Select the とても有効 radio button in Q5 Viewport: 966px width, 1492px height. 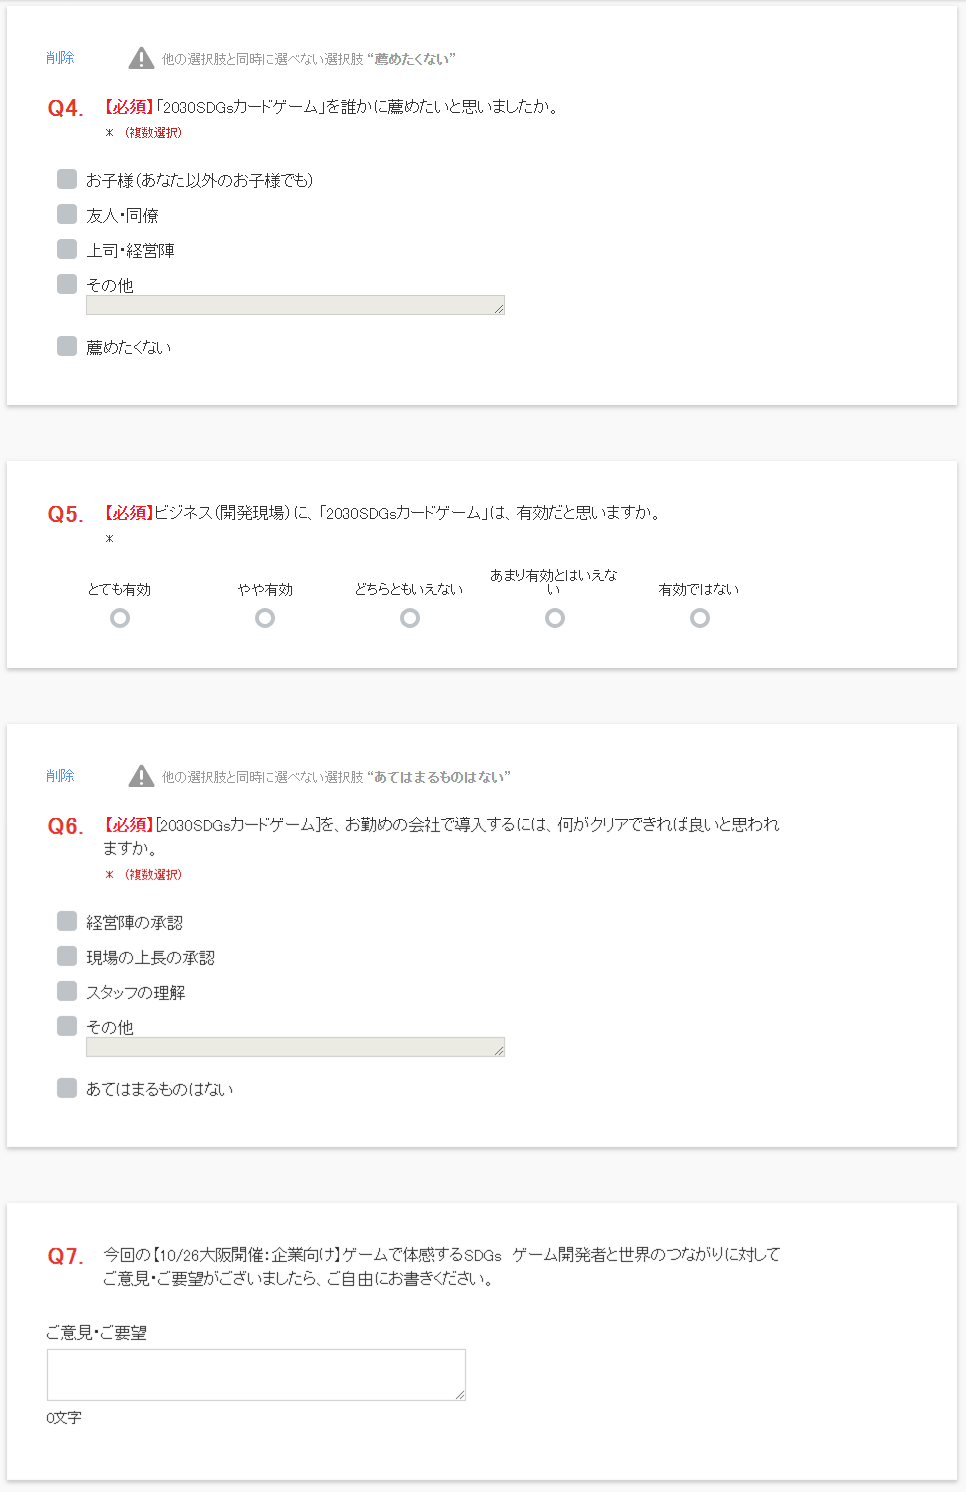[120, 618]
